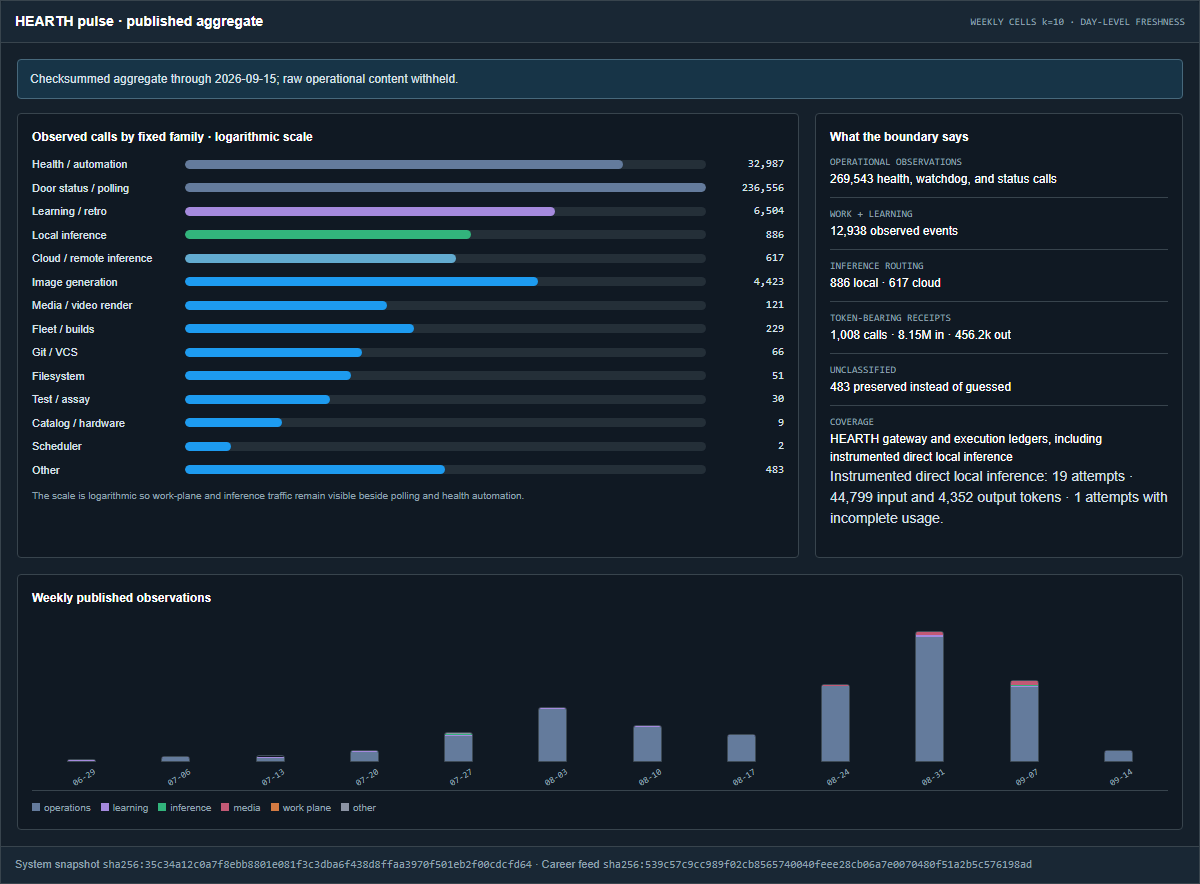Image resolution: width=1200 pixels, height=884 pixels.
Task: Click the Media / video render bar
Action: coord(286,305)
